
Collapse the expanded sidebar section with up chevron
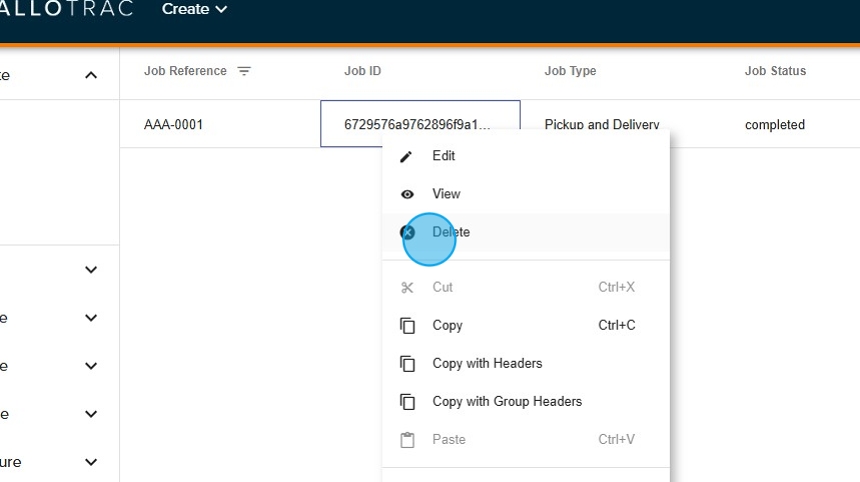coord(91,75)
